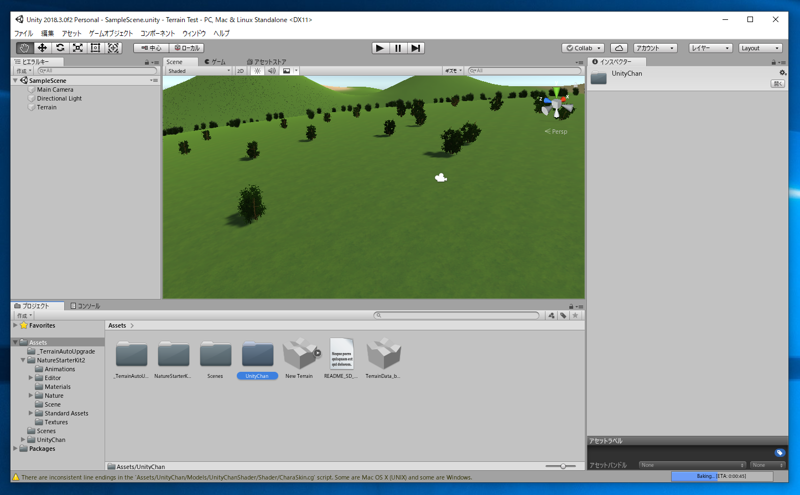Toggle scene audio button
Screen dimensions: 800x495
coord(272,71)
